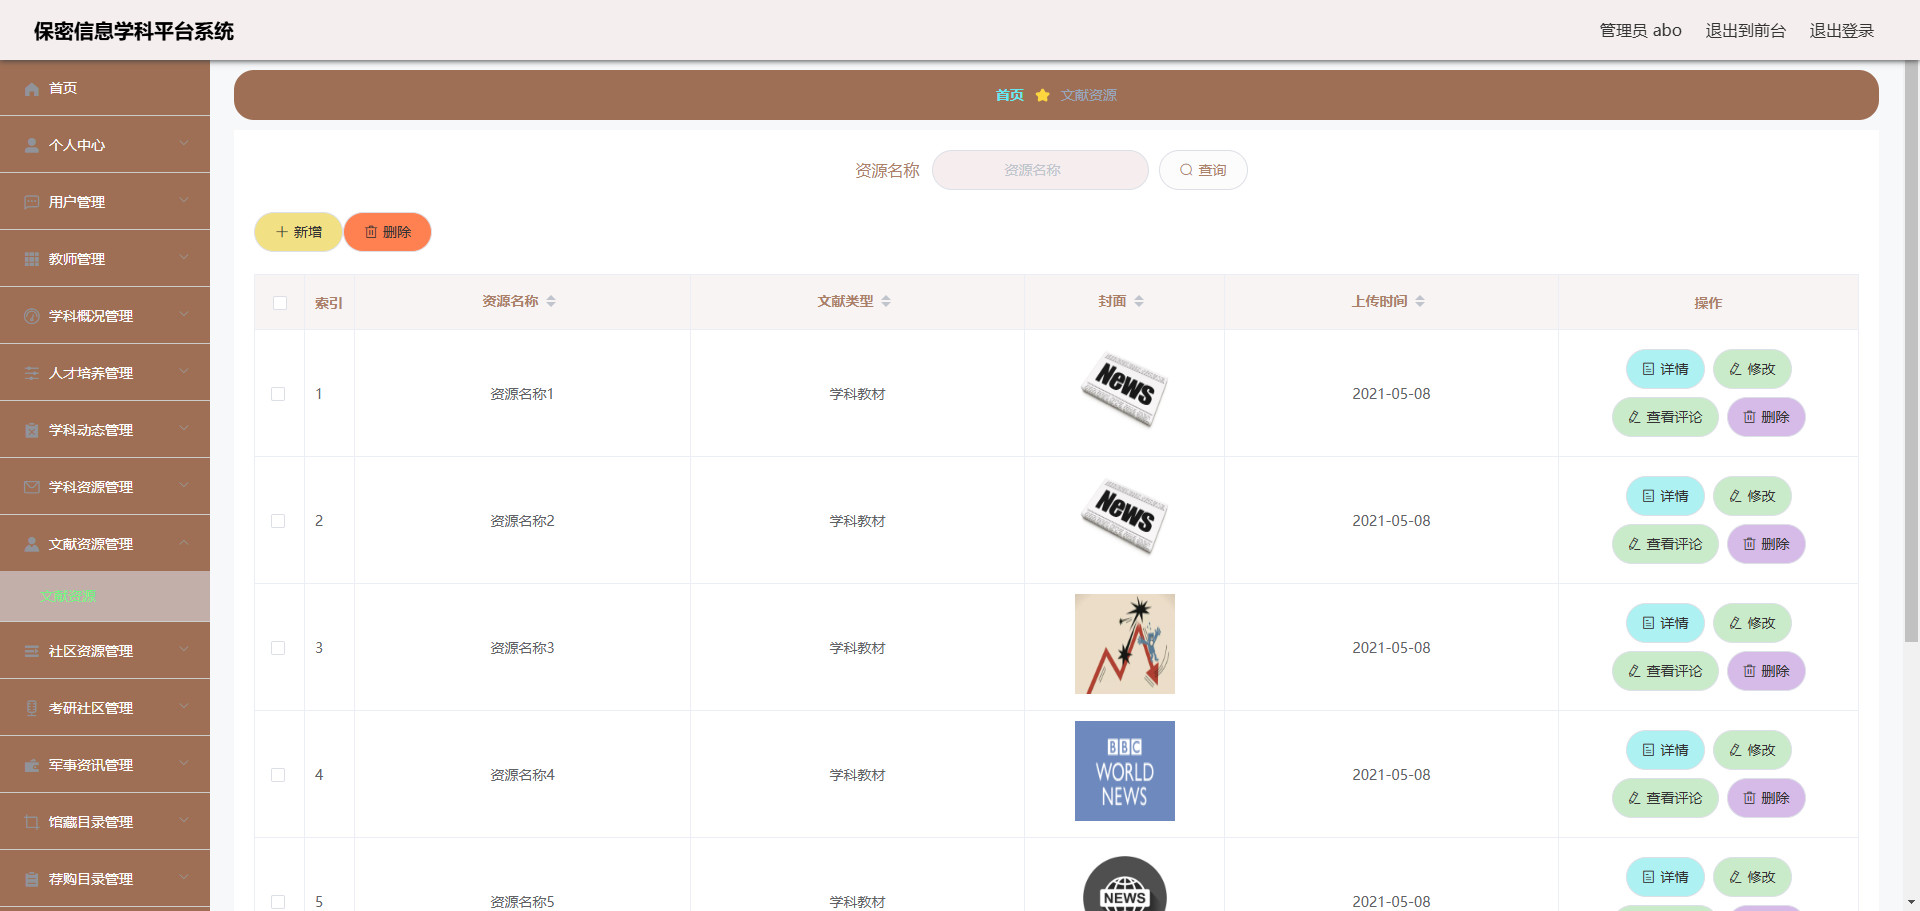Click 查看评论 for 资源名称3

(x=1665, y=671)
